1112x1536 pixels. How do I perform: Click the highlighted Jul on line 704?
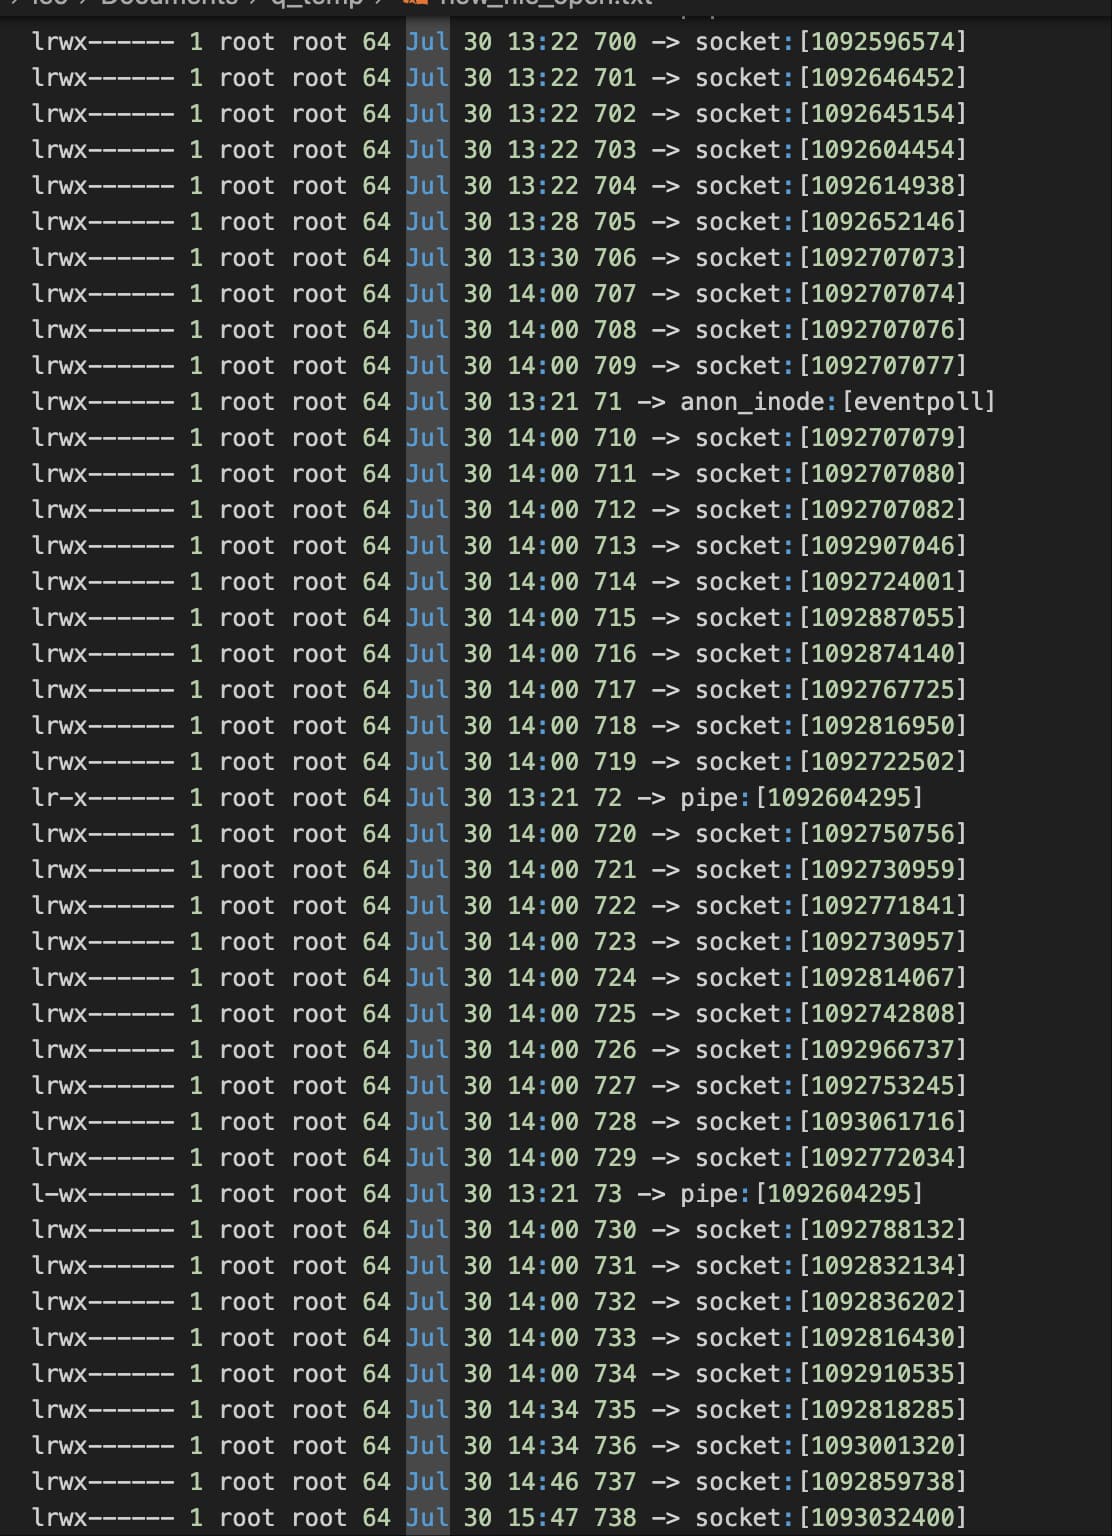click(x=427, y=186)
